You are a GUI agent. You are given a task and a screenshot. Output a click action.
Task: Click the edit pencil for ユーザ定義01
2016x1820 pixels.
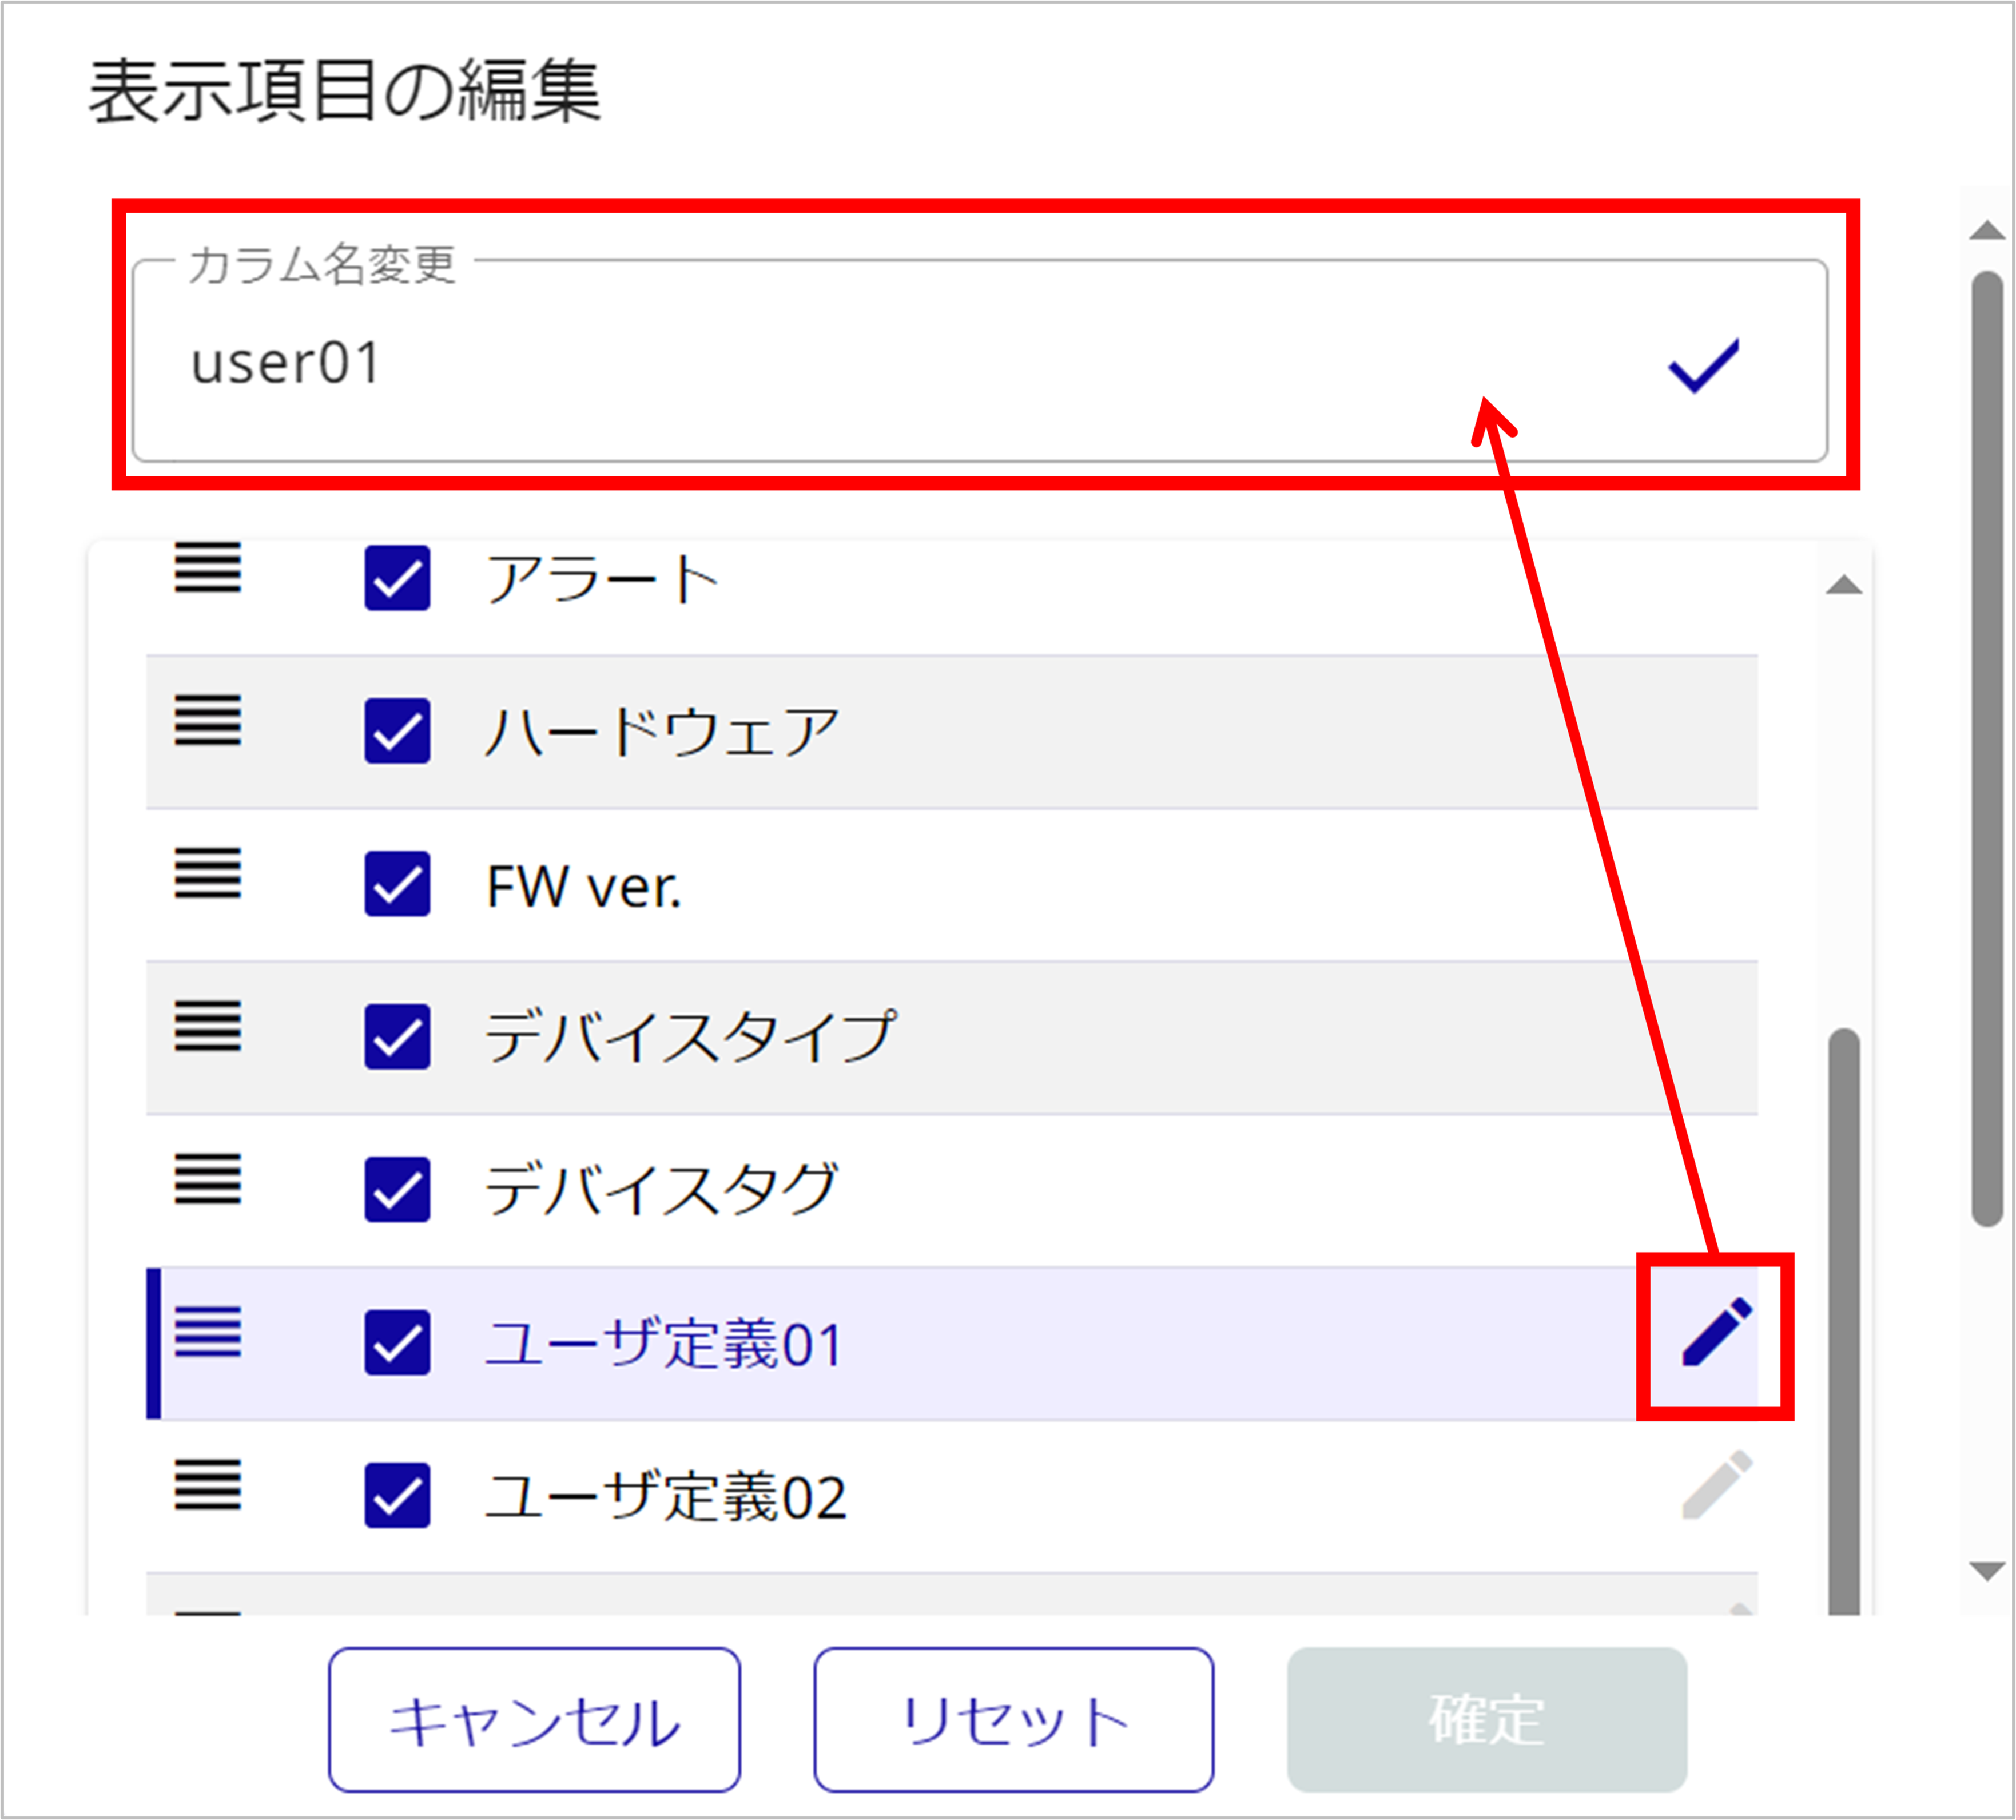[1716, 1333]
